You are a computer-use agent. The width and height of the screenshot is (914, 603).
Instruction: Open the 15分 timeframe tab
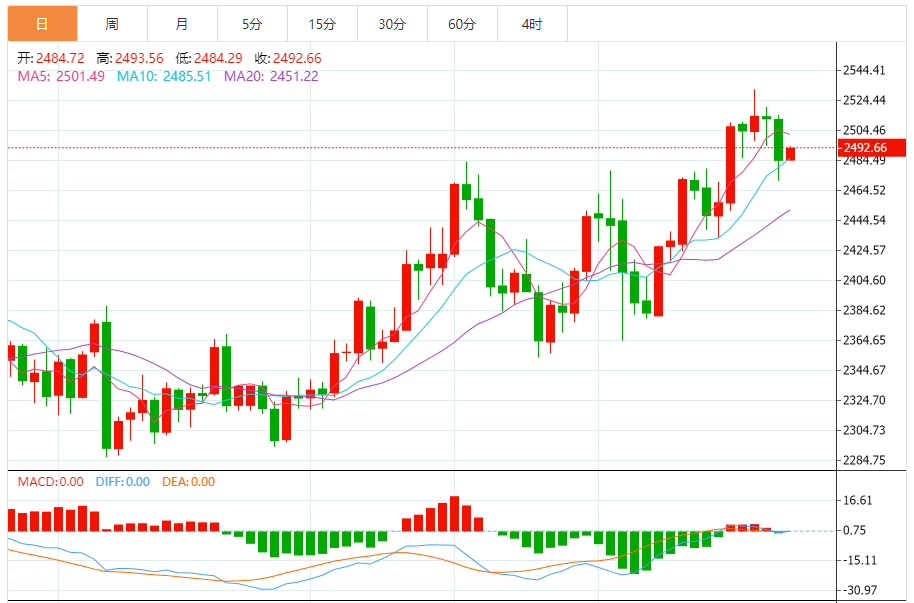coord(322,24)
